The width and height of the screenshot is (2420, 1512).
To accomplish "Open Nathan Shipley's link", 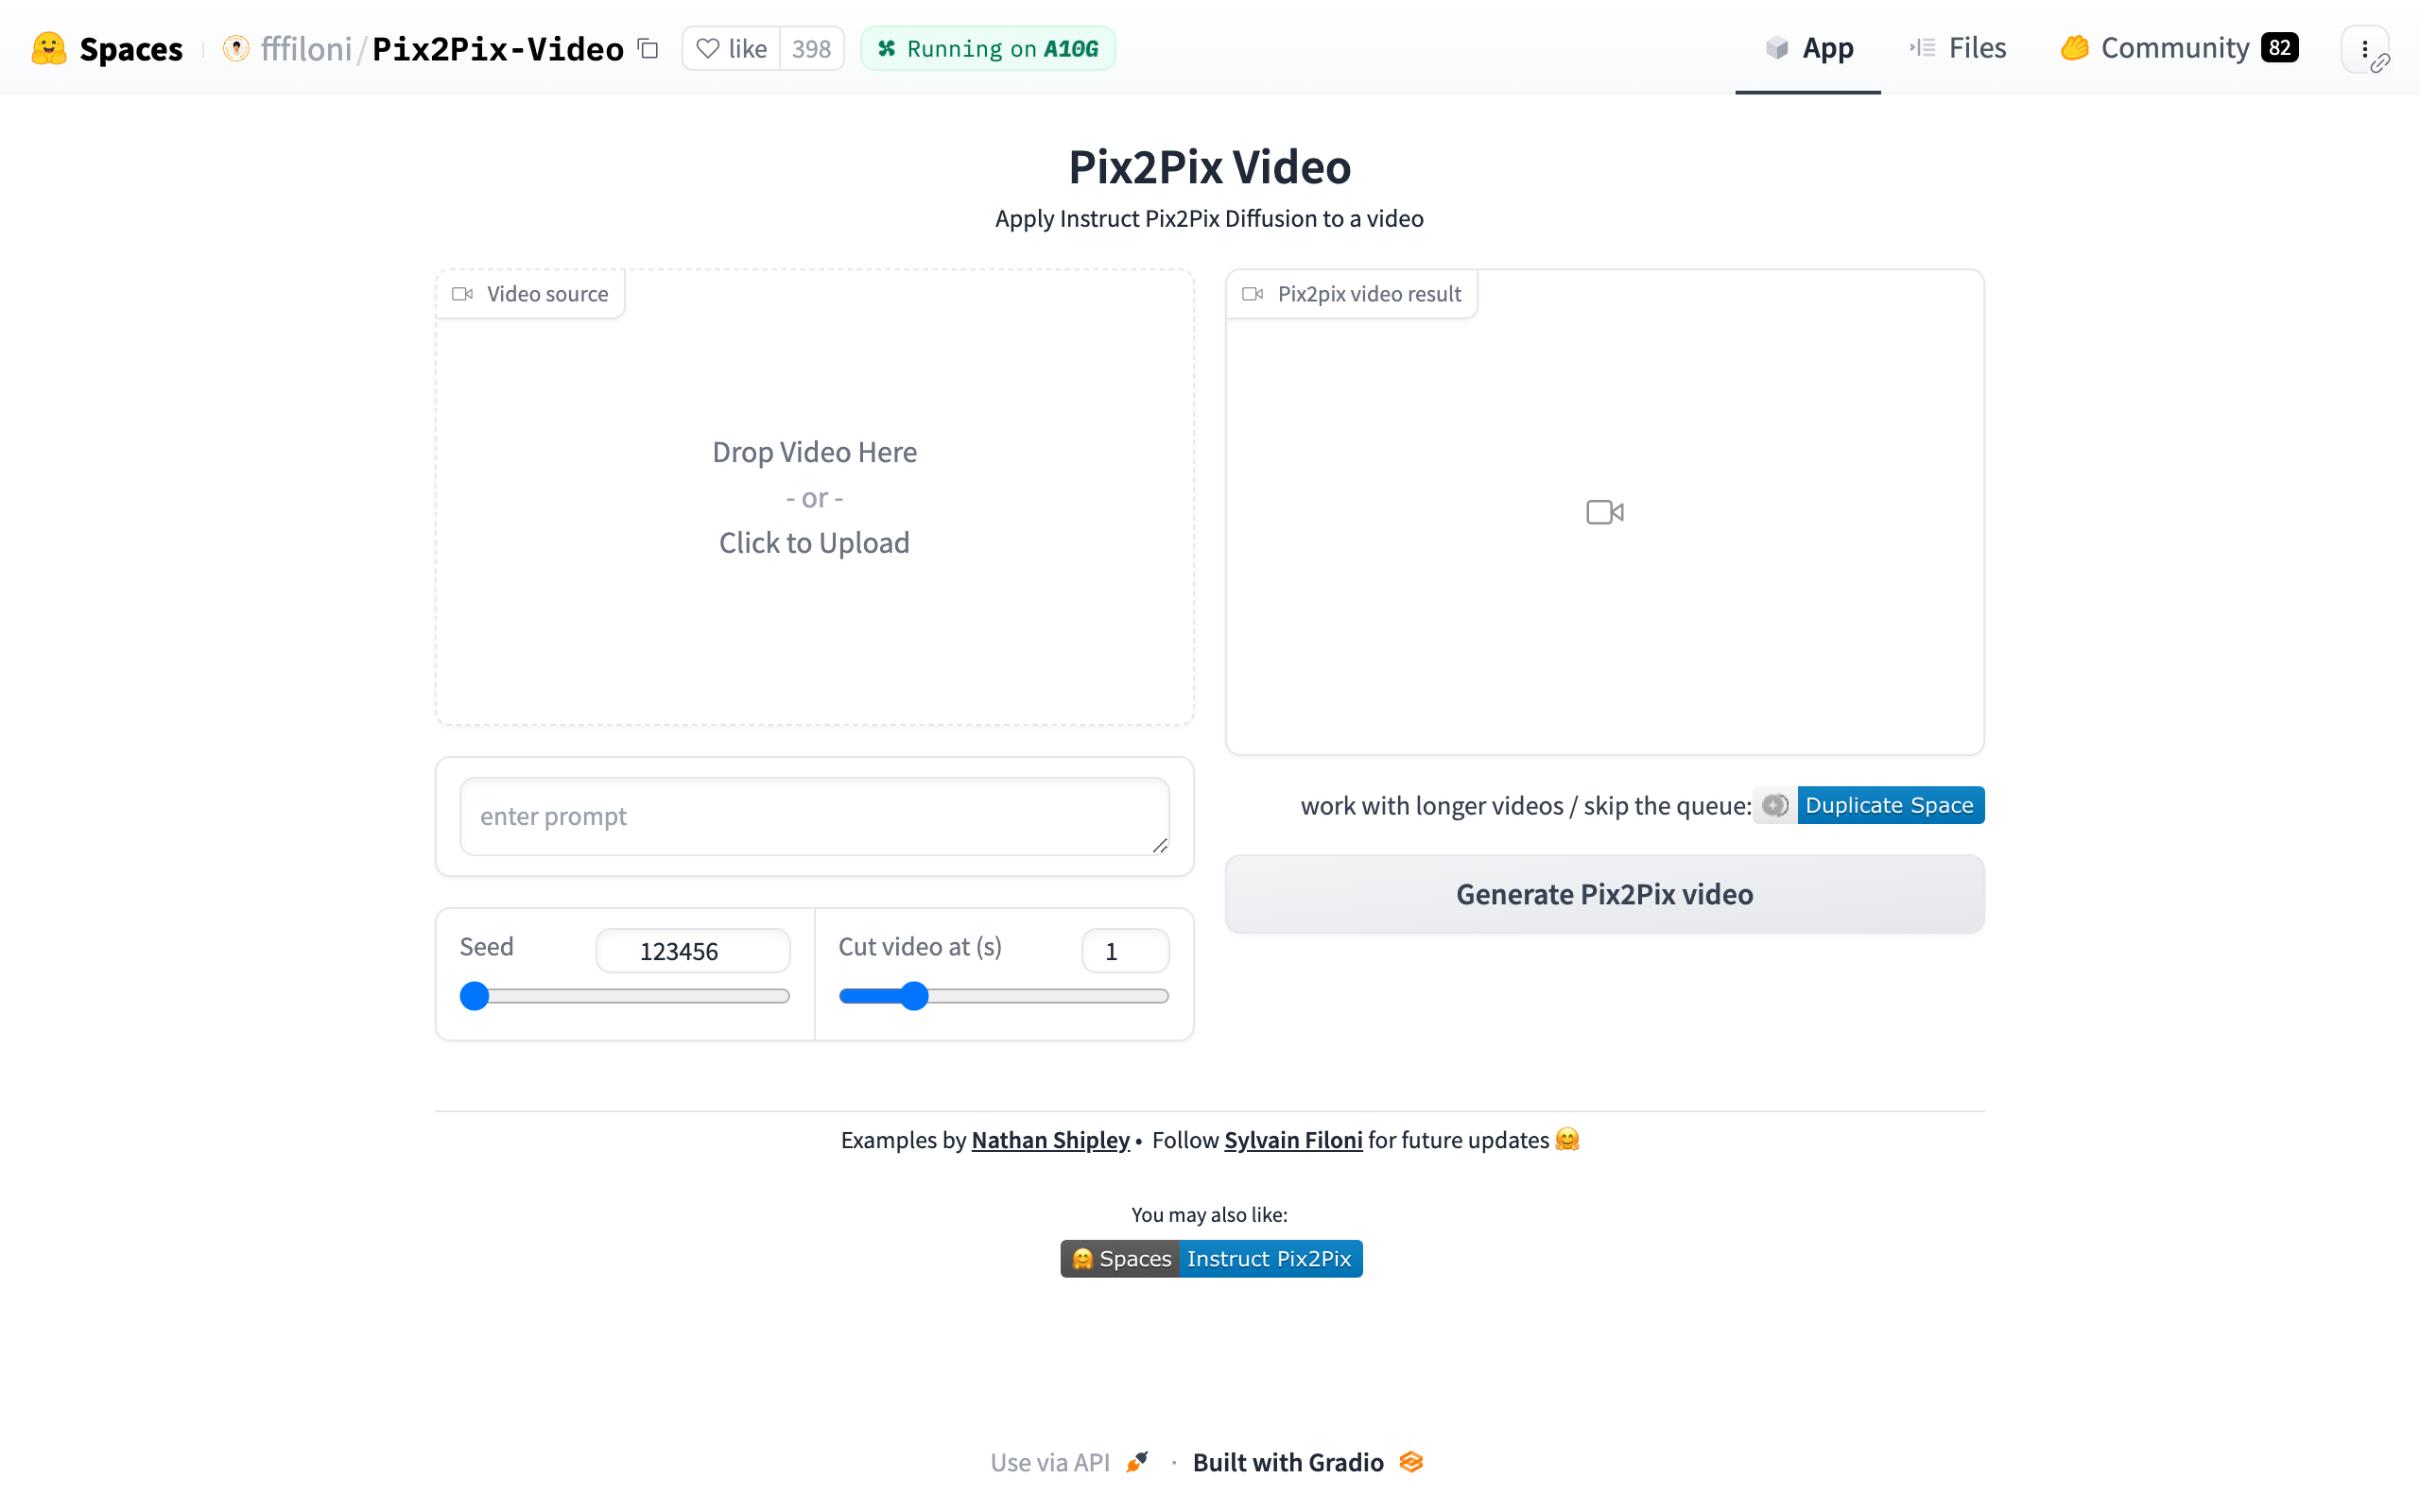I will tap(1050, 1140).
